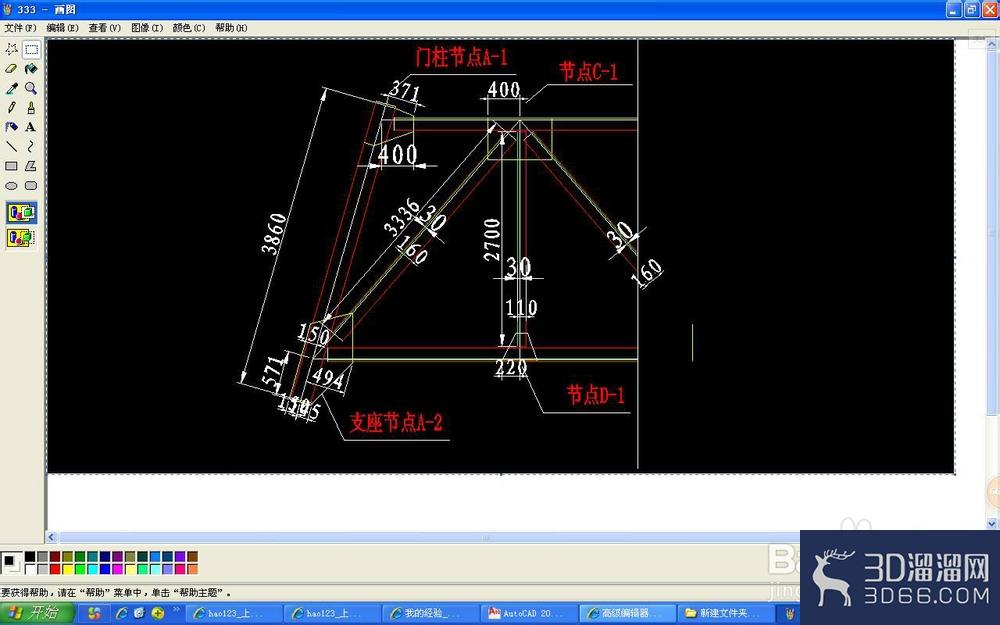Viewport: 1000px width, 625px height.
Task: Select the Brush tool
Action: pyautogui.click(x=31, y=108)
